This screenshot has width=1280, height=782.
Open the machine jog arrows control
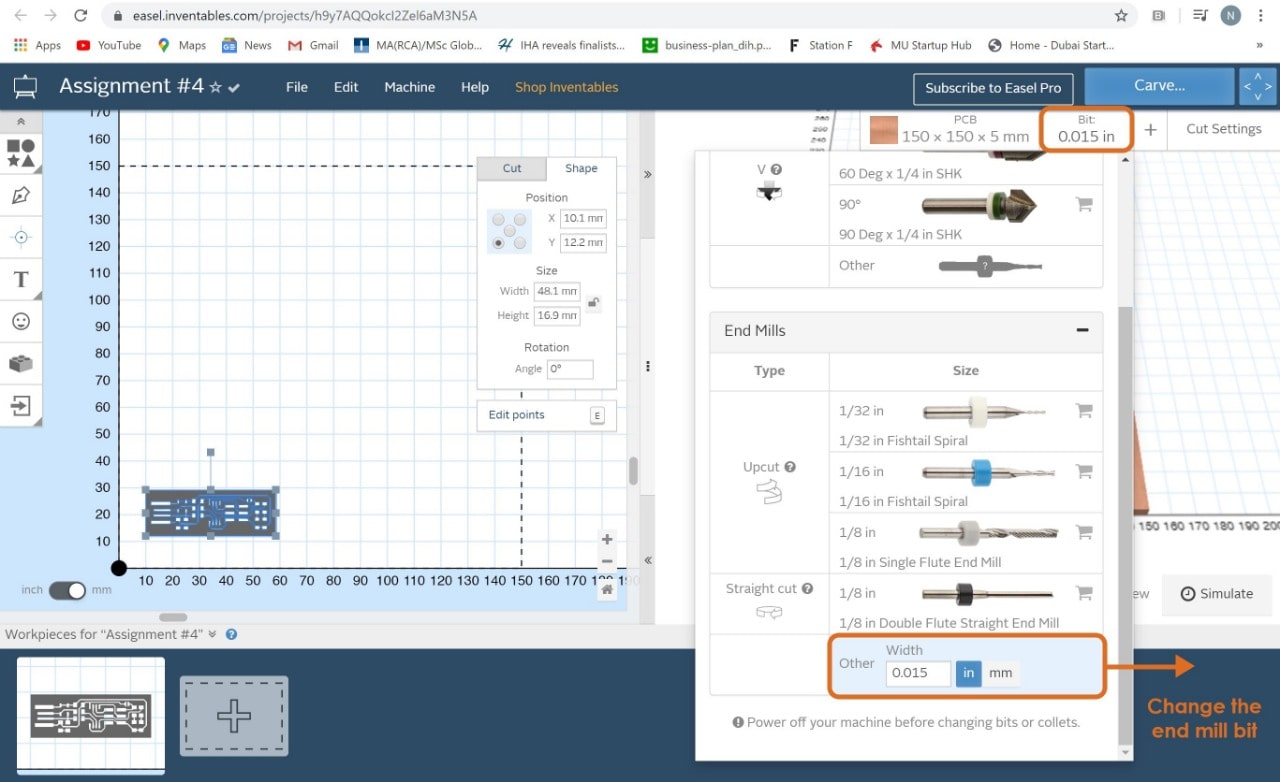point(1257,87)
